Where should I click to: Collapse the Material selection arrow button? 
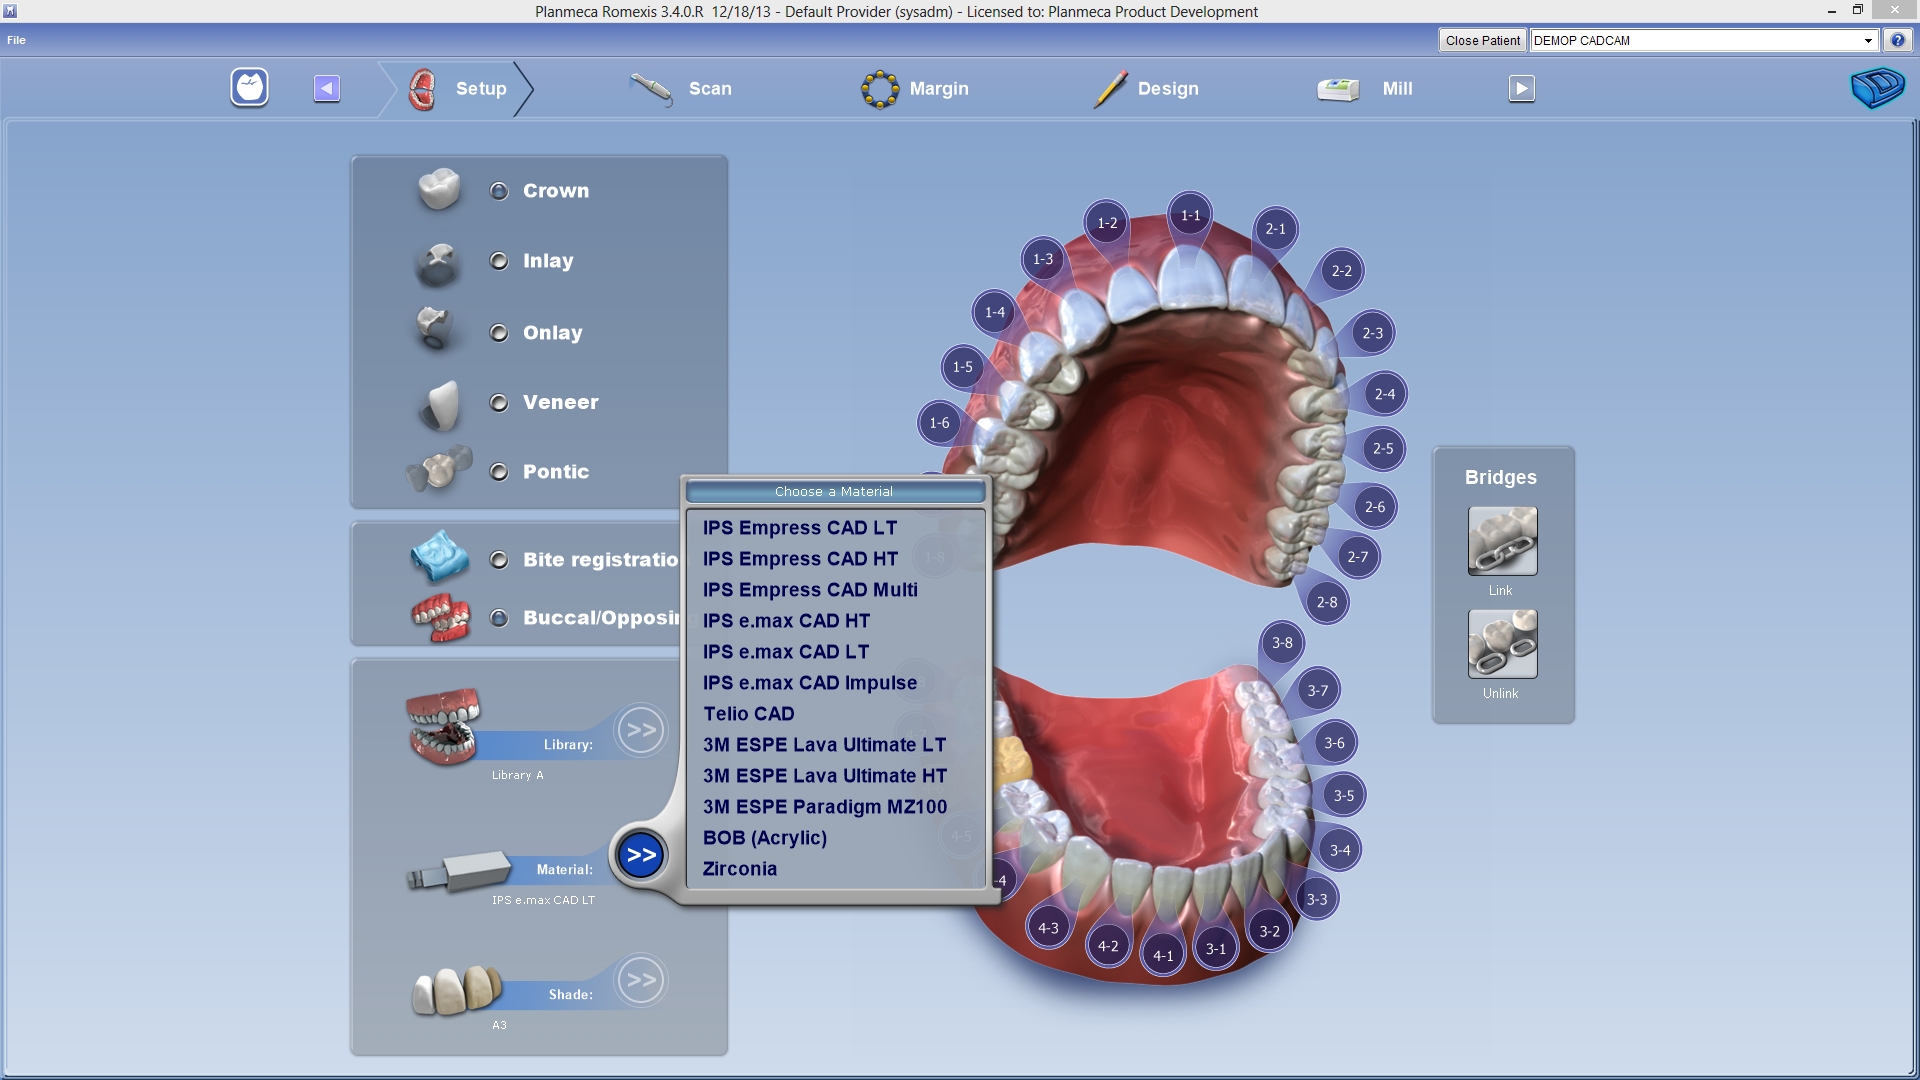641,855
